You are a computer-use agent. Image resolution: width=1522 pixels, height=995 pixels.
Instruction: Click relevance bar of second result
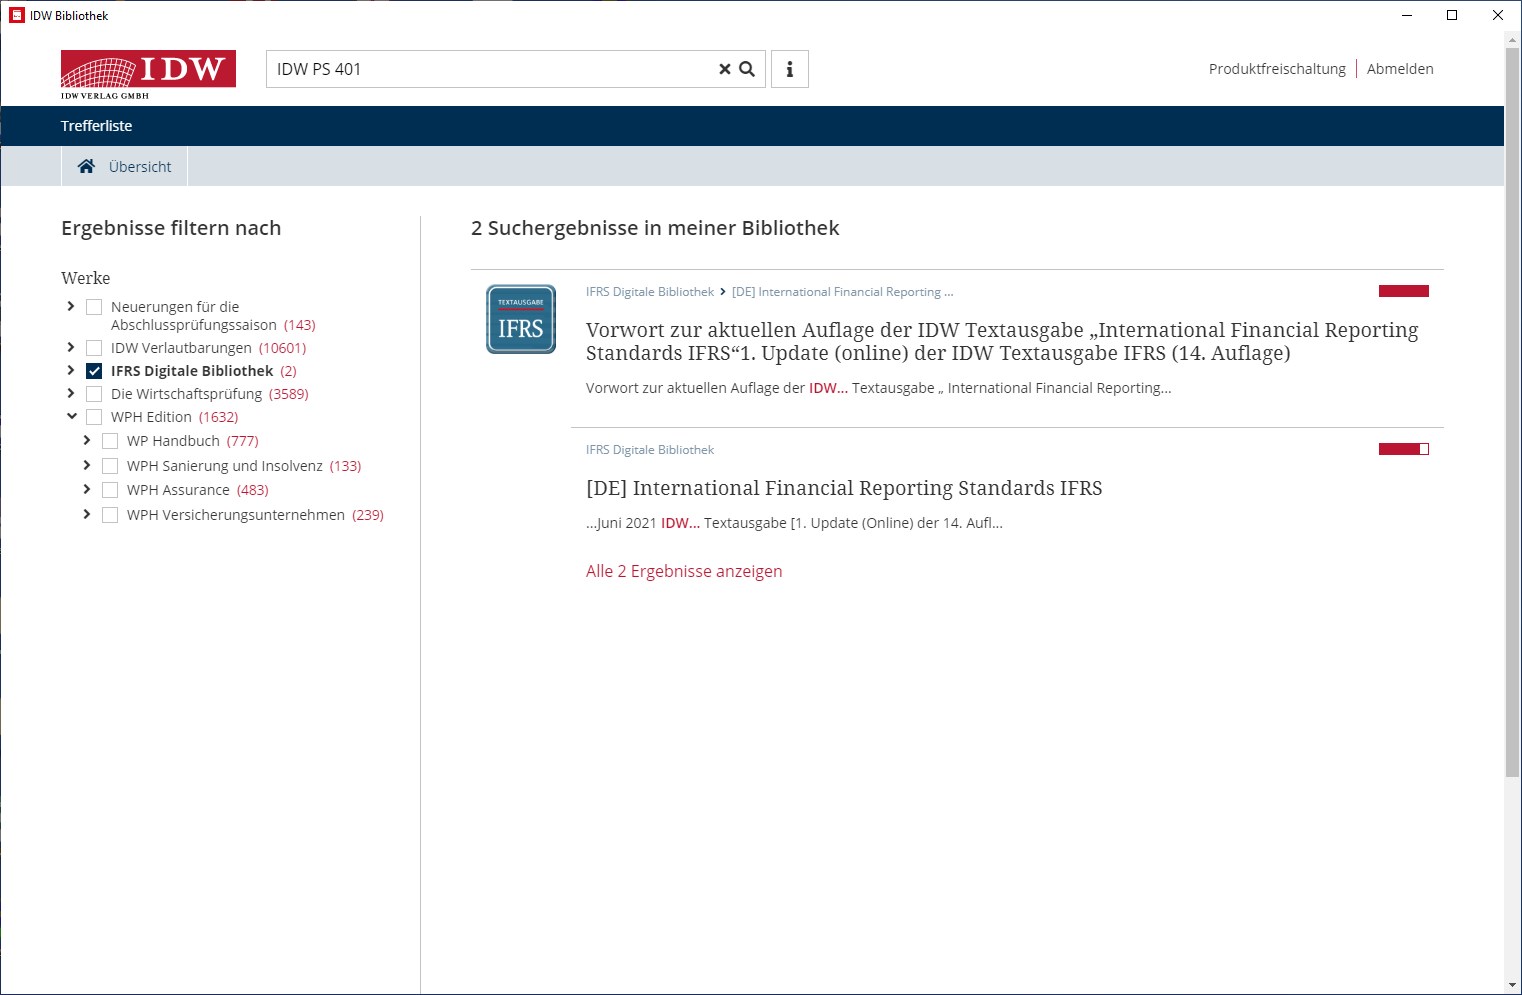1404,449
